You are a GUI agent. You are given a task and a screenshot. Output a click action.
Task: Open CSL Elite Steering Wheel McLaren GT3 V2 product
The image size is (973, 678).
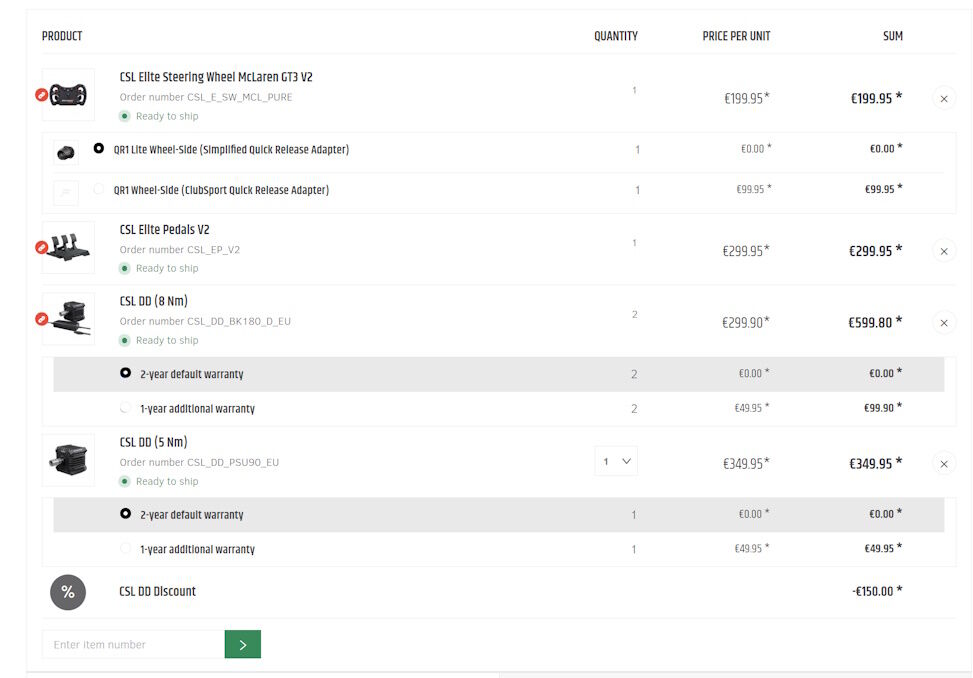[216, 77]
